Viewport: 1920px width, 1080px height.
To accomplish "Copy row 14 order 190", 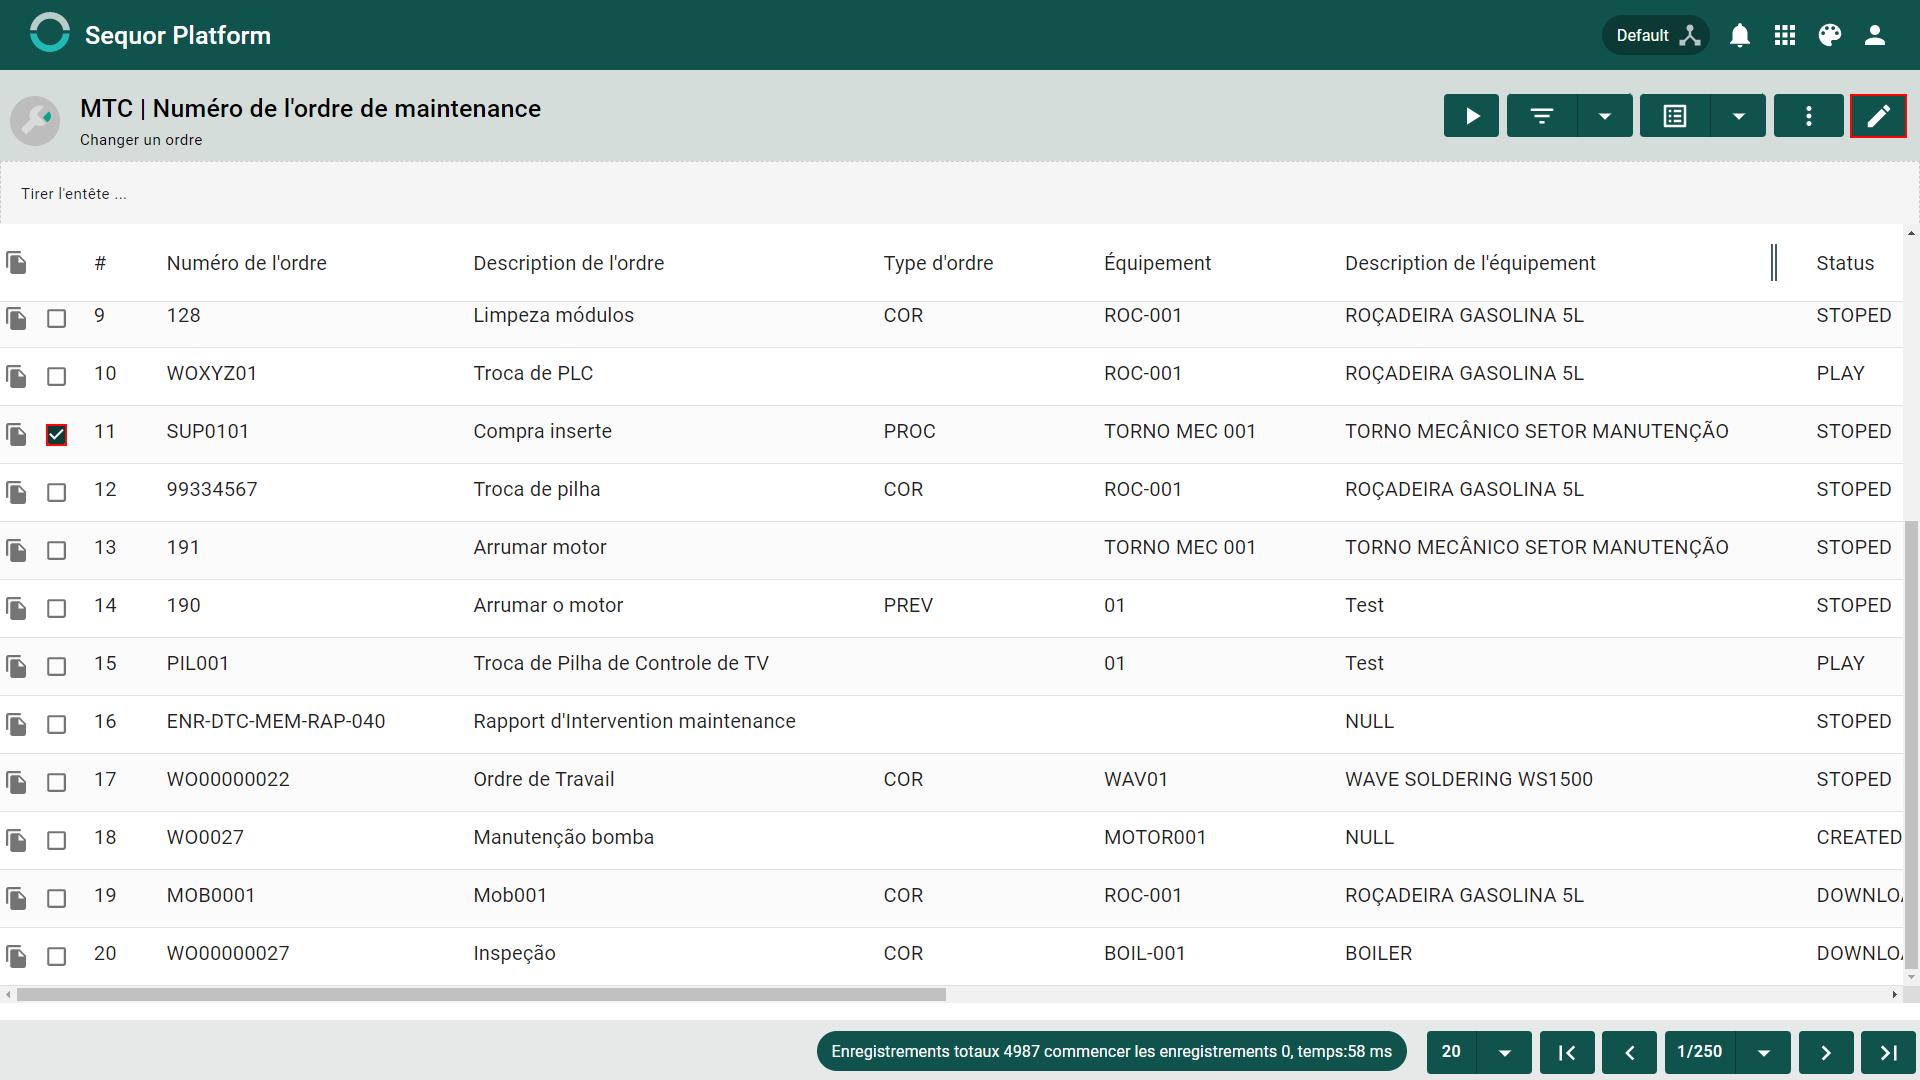I will (x=16, y=608).
